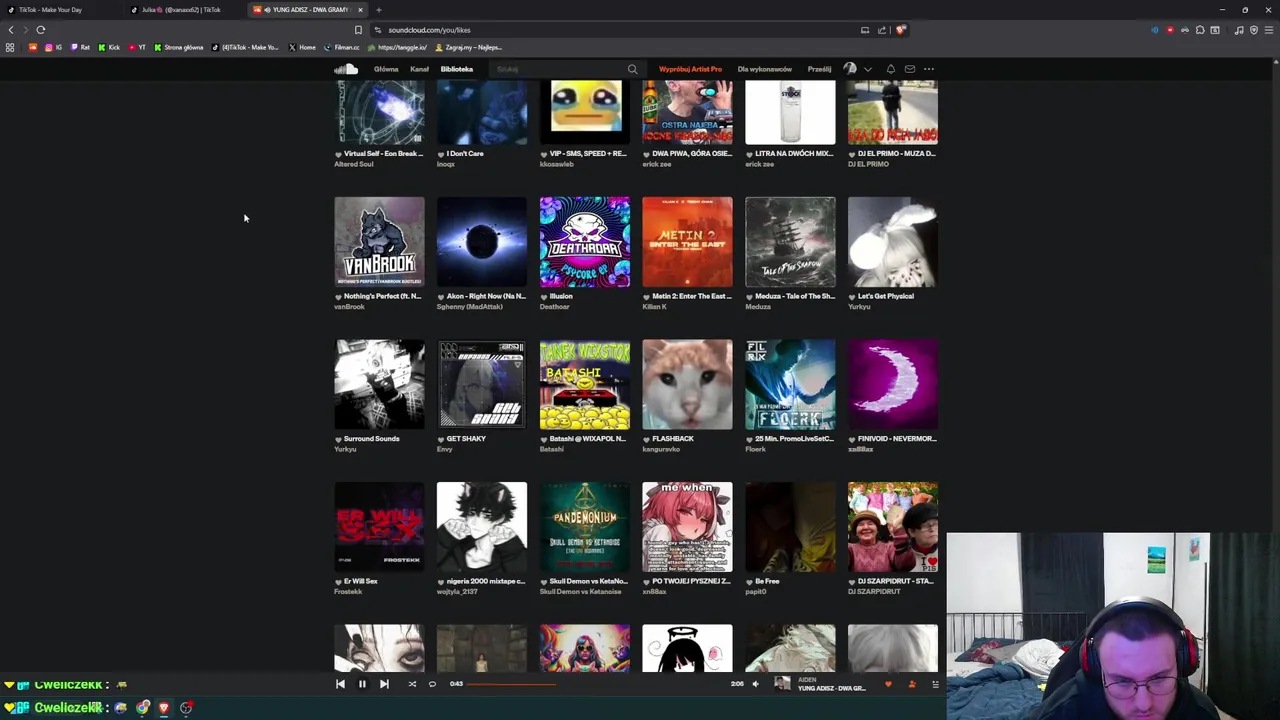
Task: Click the I Don't Care track title
Action: coord(465,154)
